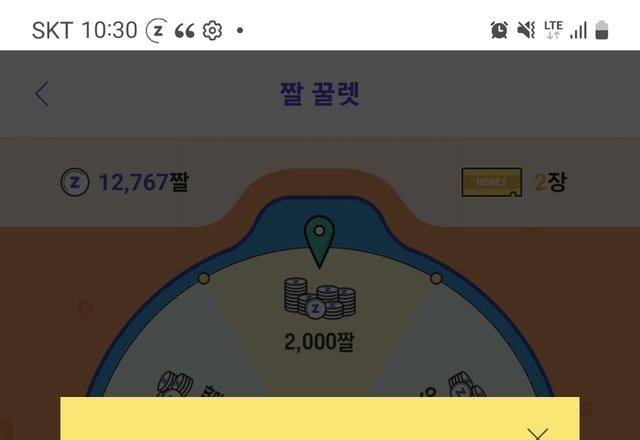Select the 2,000짤 roulette segment label
The image size is (640, 440).
[x=320, y=342]
